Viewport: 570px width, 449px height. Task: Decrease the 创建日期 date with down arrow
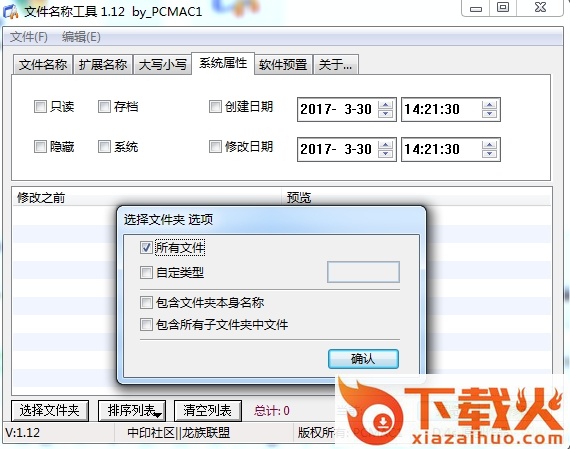pos(385,113)
